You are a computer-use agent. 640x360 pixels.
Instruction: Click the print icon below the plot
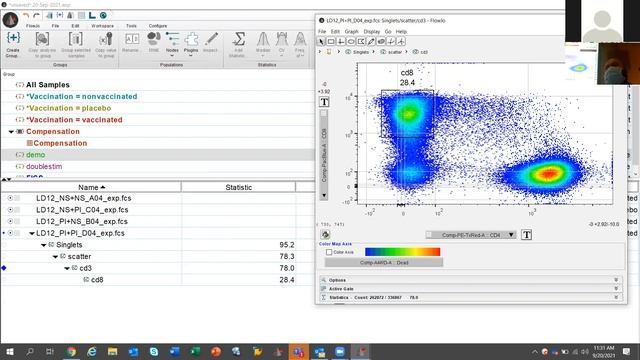(325, 235)
